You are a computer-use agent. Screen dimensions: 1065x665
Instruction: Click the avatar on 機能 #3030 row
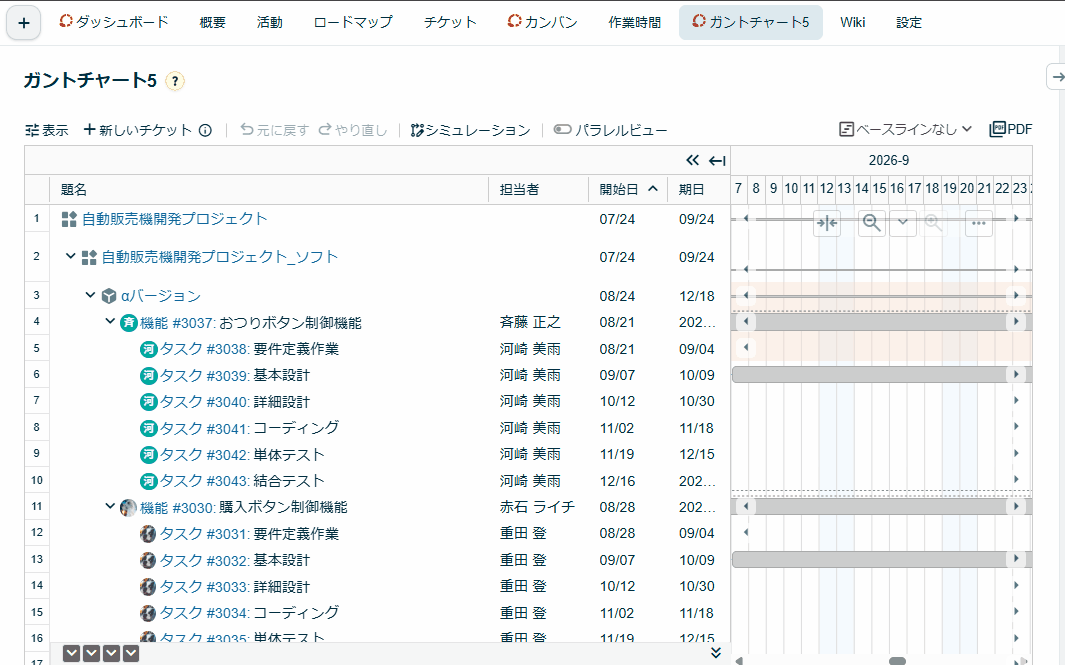point(128,507)
